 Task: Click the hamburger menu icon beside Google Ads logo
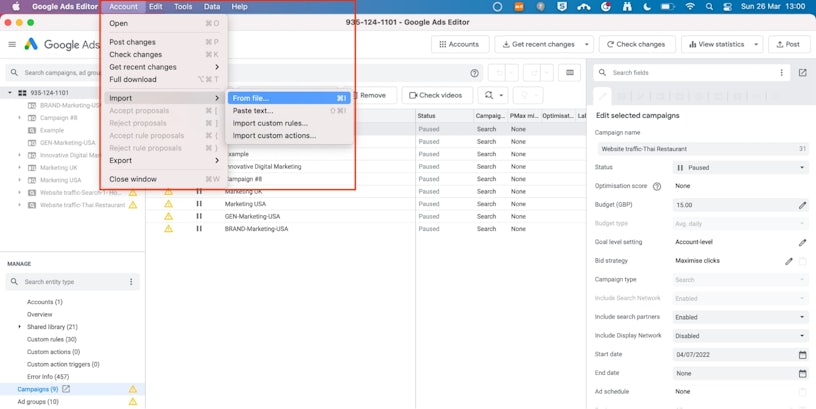(12, 44)
